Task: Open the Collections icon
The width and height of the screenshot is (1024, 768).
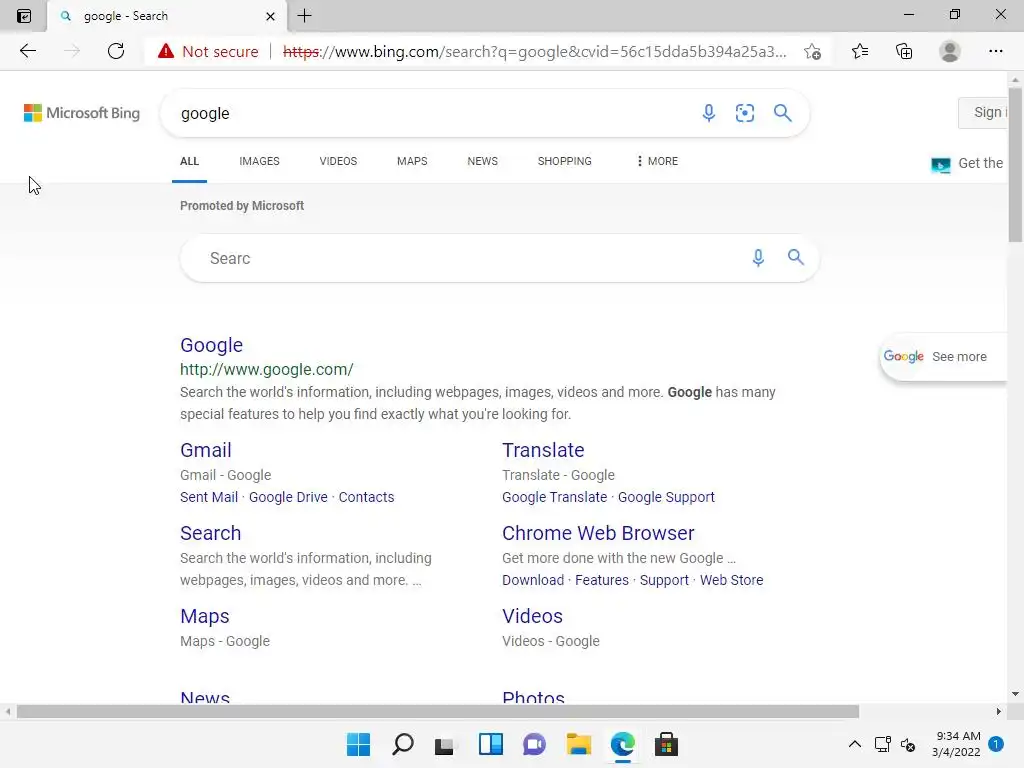Action: (x=904, y=51)
